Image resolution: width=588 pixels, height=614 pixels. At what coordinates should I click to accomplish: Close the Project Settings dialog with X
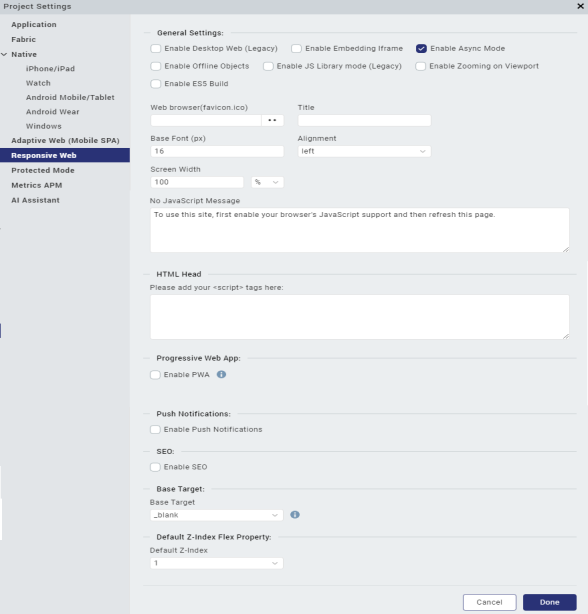tap(581, 6)
